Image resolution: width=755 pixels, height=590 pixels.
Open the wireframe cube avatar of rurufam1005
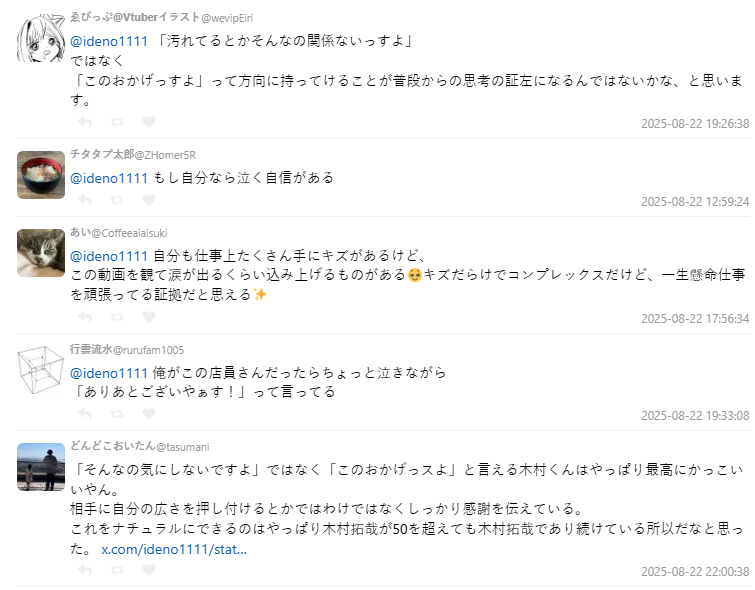click(x=41, y=370)
